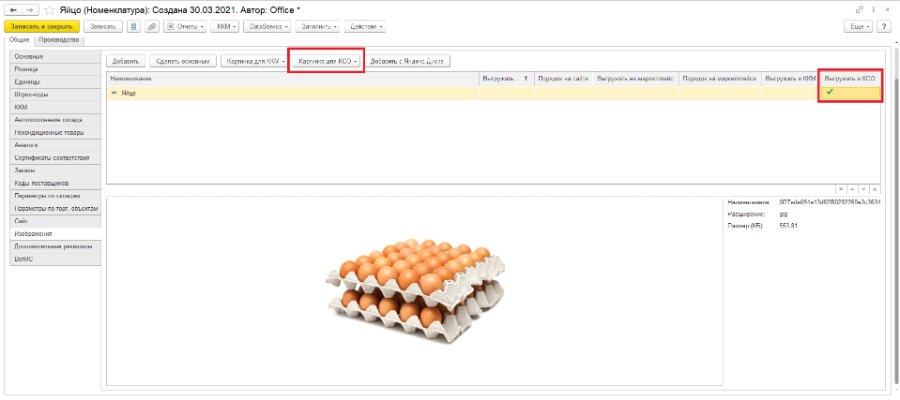Screen dimensions: 900x400
Task: Open help with the question mark button
Action: click(883, 26)
